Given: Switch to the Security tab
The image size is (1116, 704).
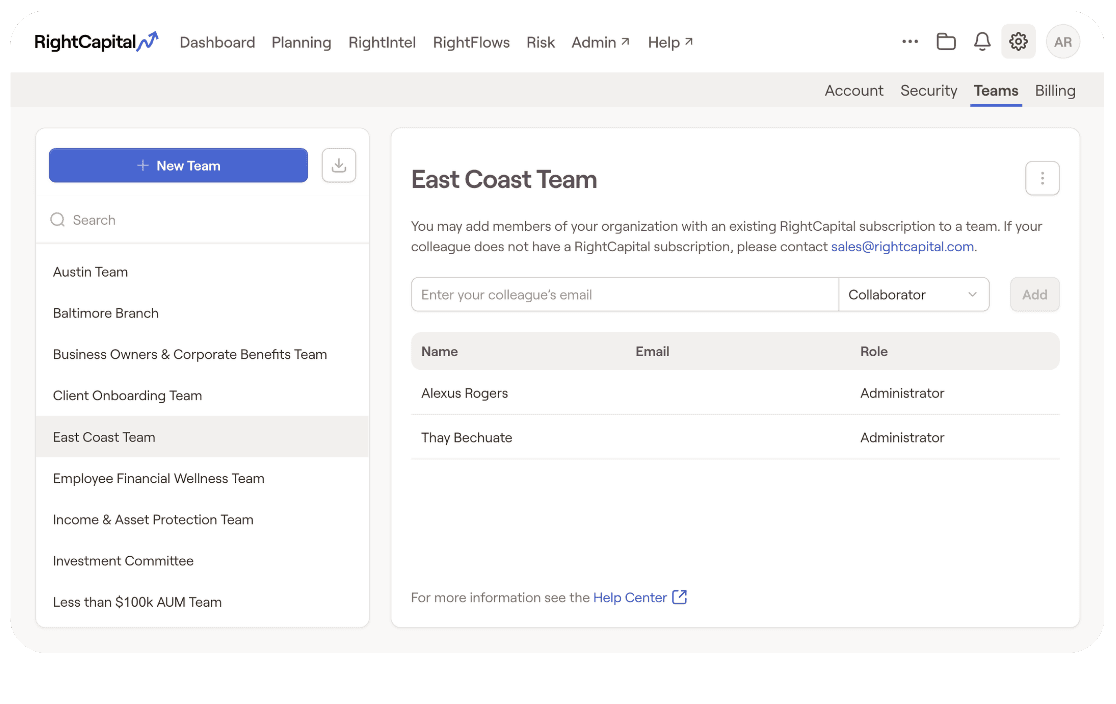Looking at the screenshot, I should point(928,90).
